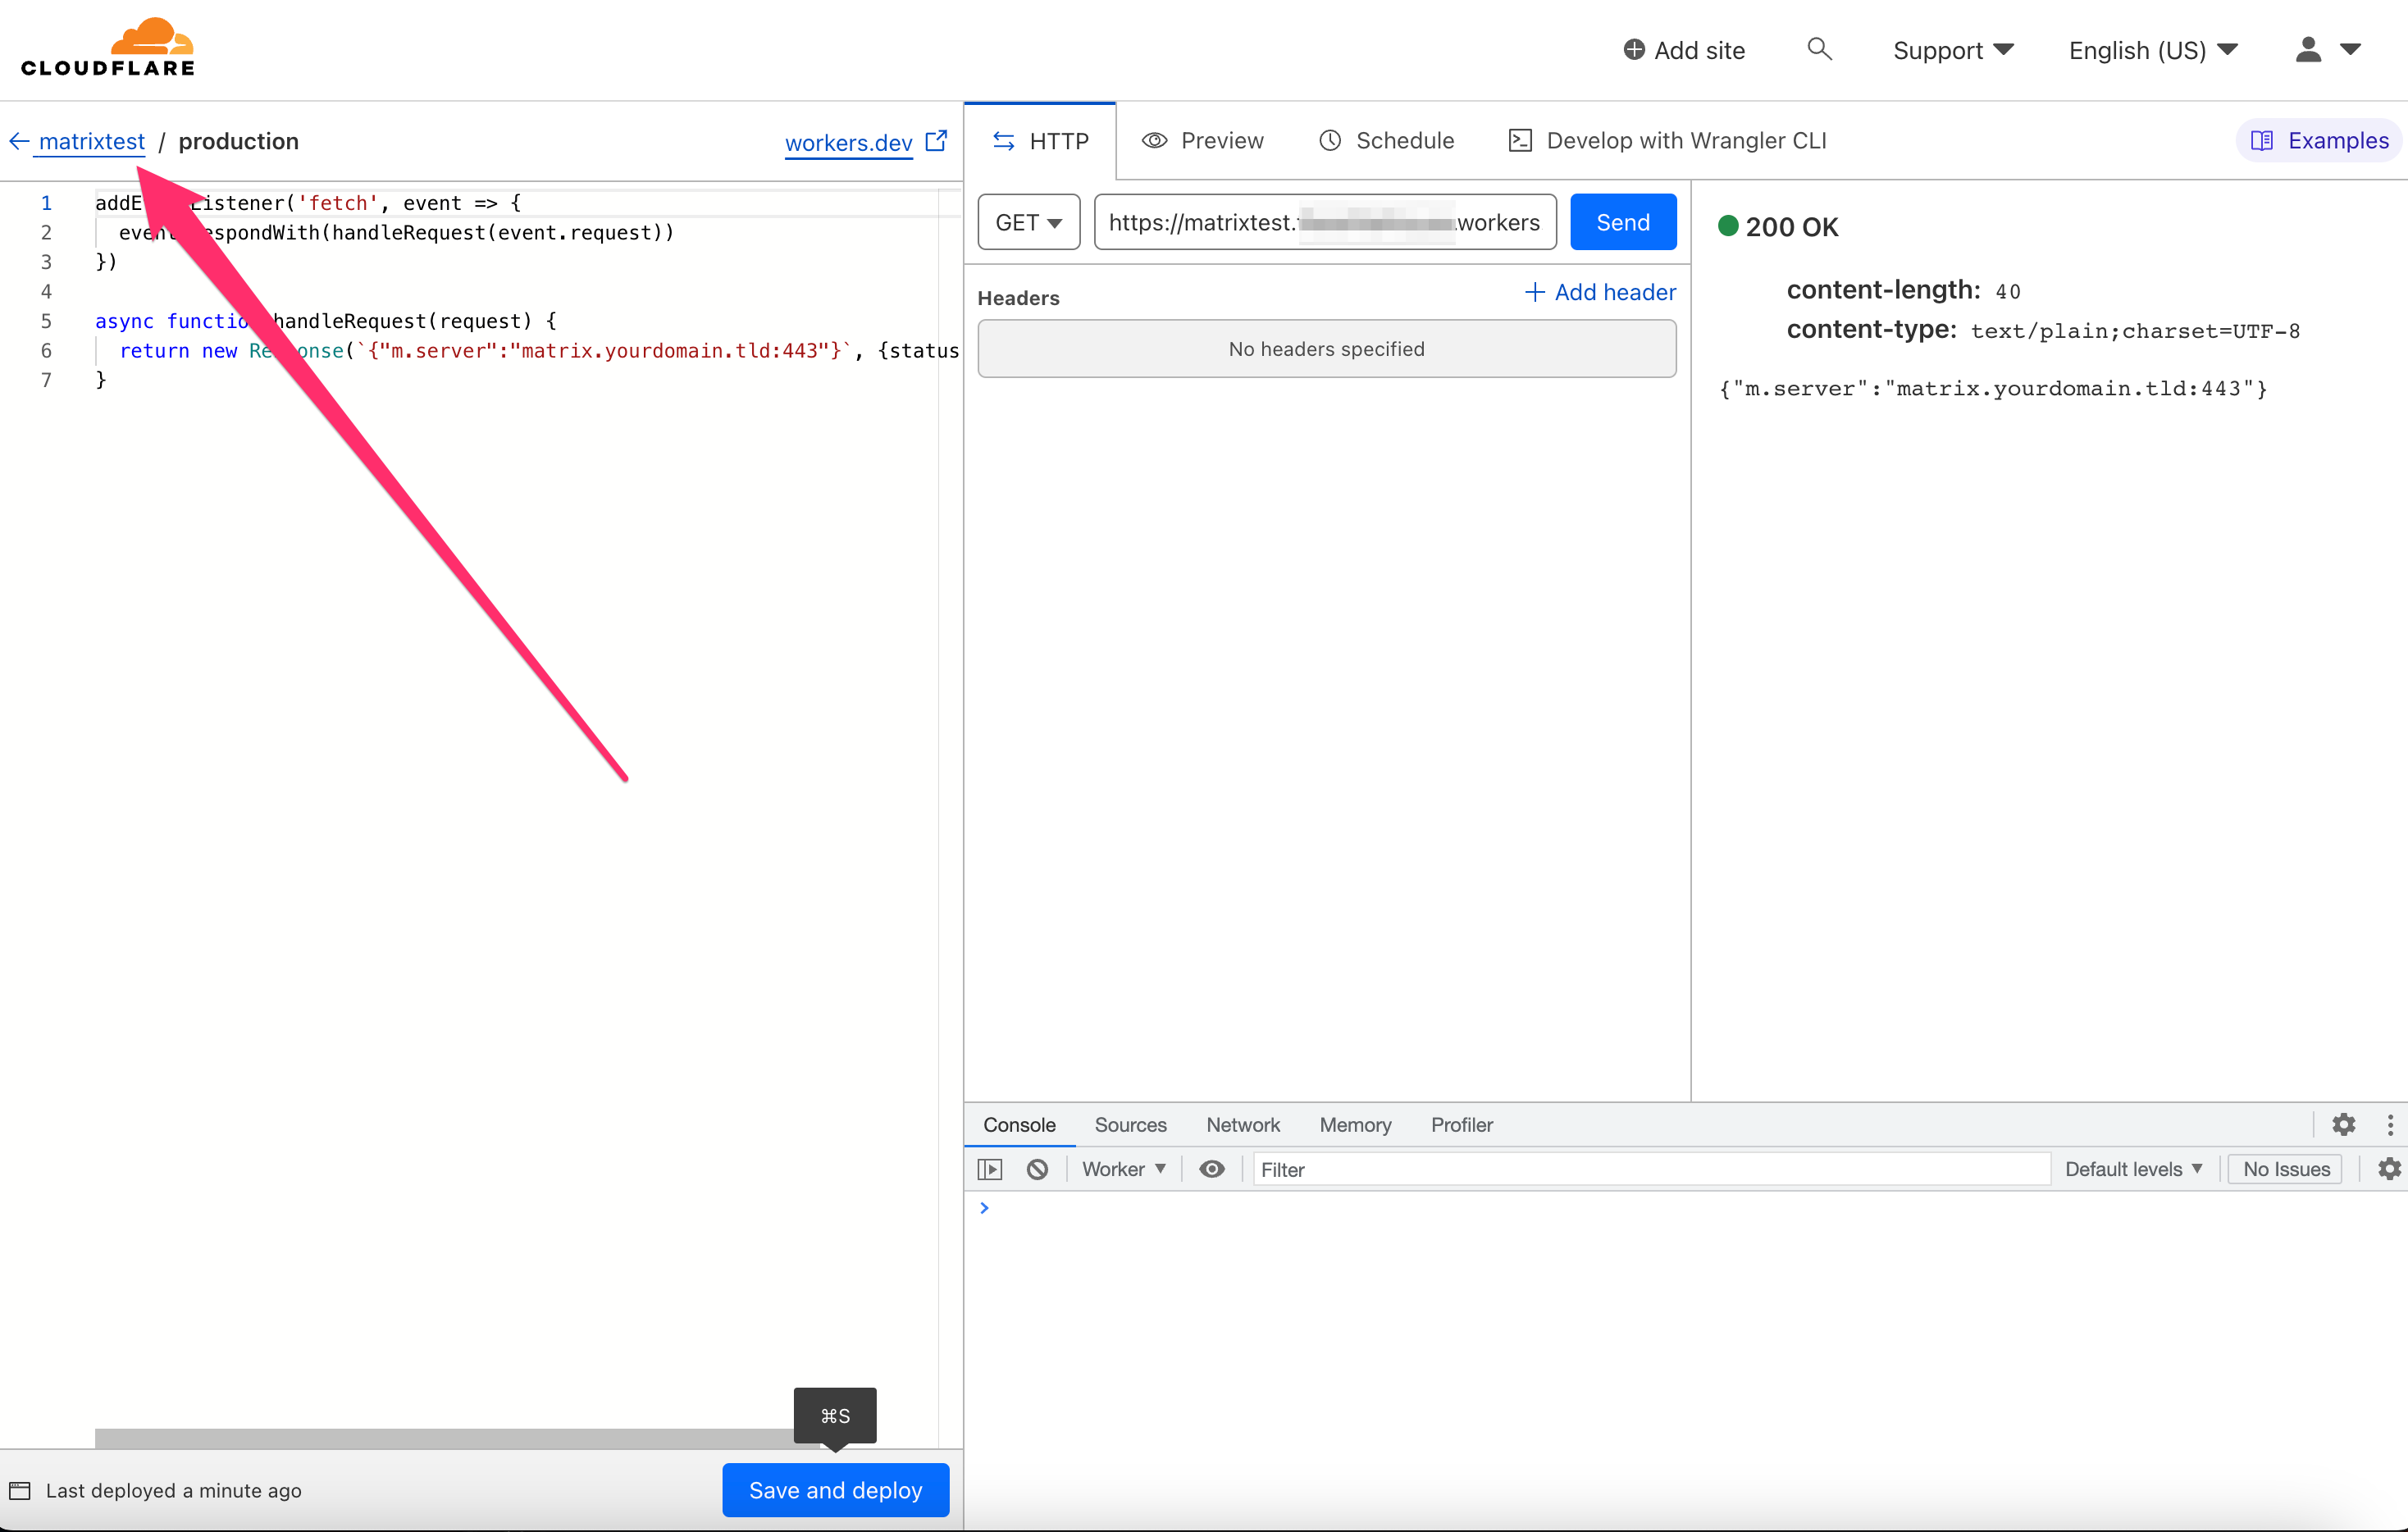Open the search magnifier icon
This screenshot has height=1532, width=2408.
[x=1819, y=49]
